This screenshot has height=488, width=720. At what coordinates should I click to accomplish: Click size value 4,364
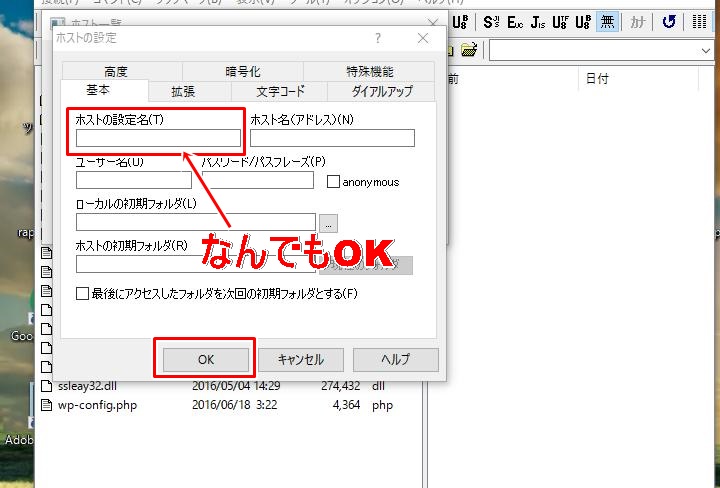pyautogui.click(x=346, y=405)
